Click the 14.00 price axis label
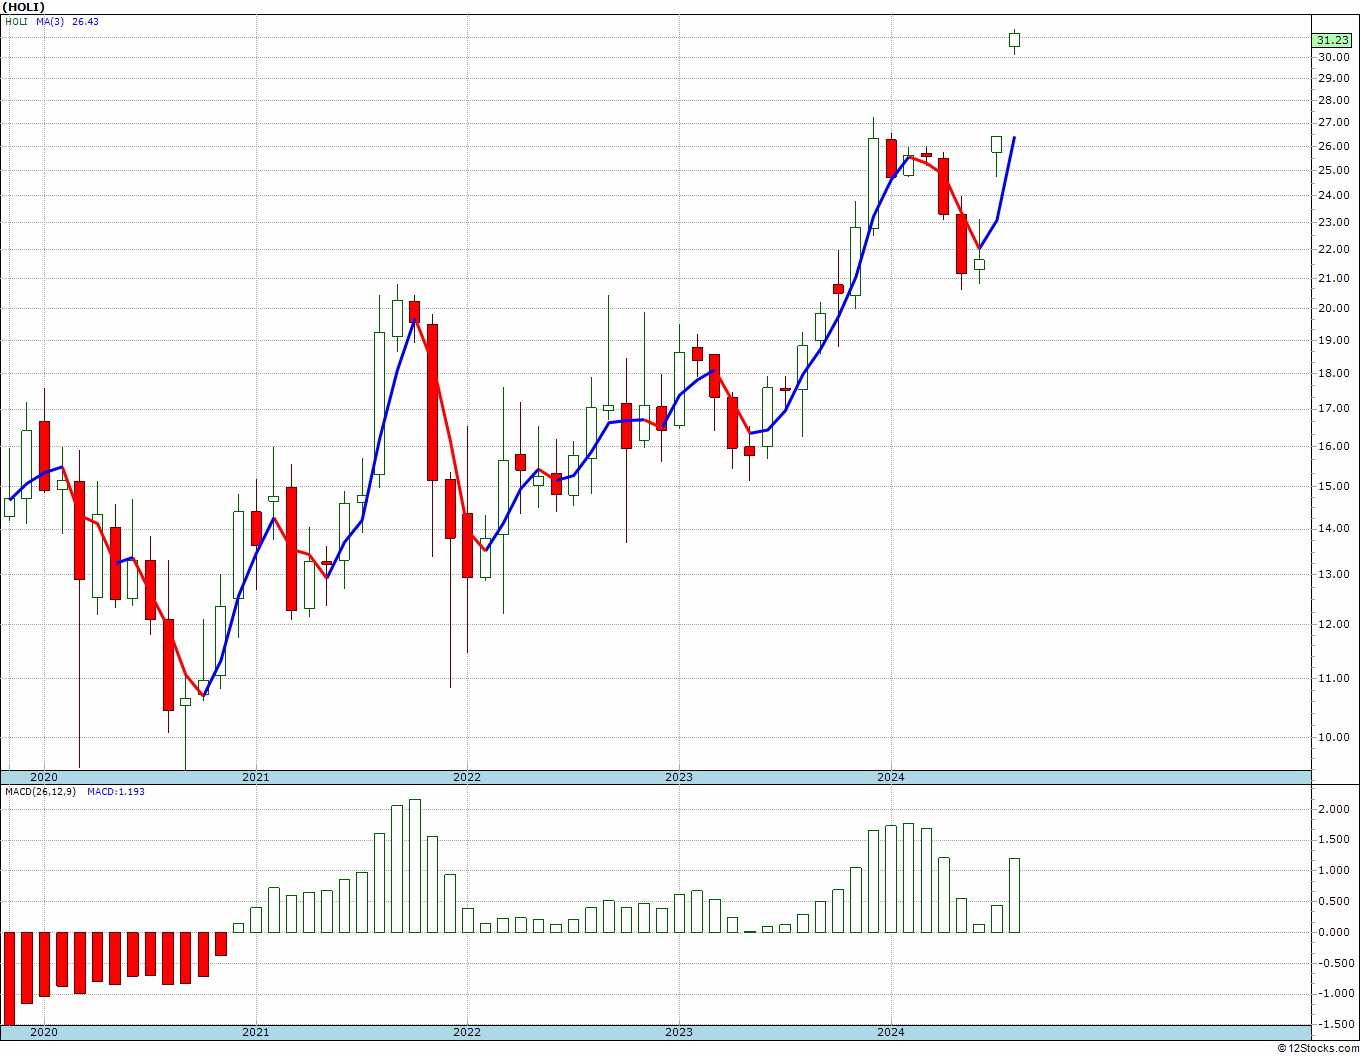This screenshot has width=1360, height=1056. (1333, 529)
